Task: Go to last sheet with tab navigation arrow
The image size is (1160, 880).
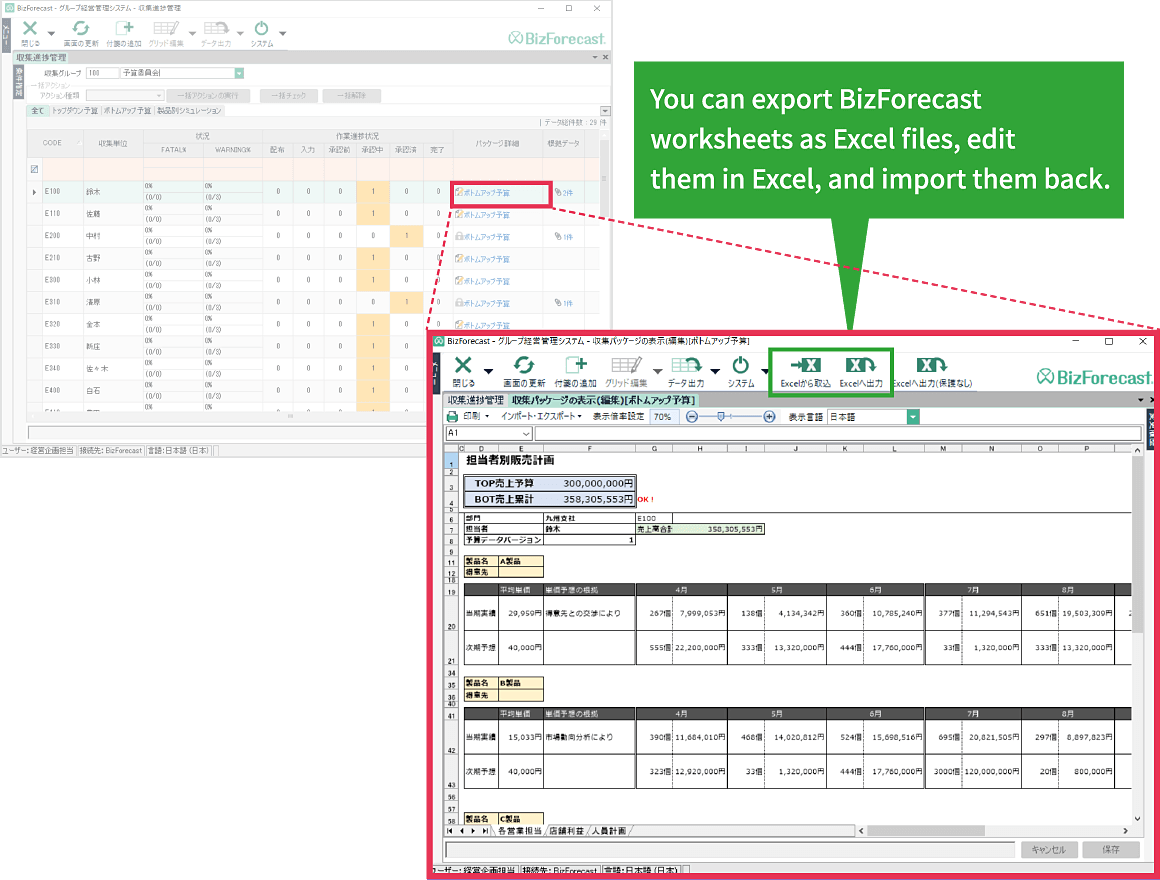Action: point(485,831)
